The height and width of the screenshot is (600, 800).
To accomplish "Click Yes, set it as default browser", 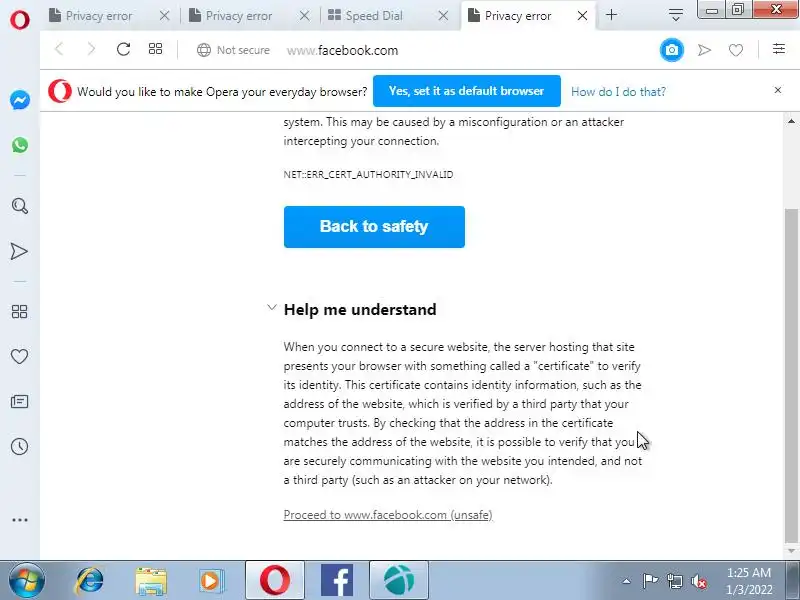I will tap(466, 91).
